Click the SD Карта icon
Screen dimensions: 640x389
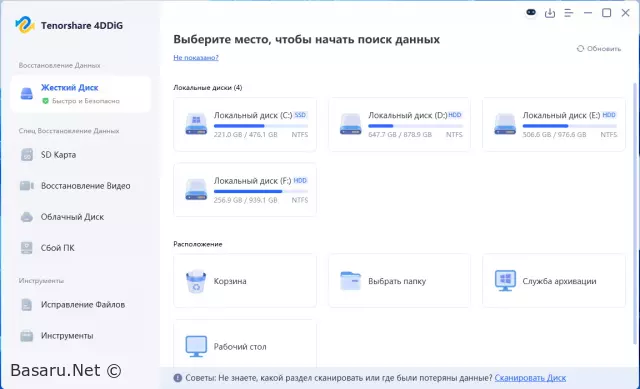27,155
